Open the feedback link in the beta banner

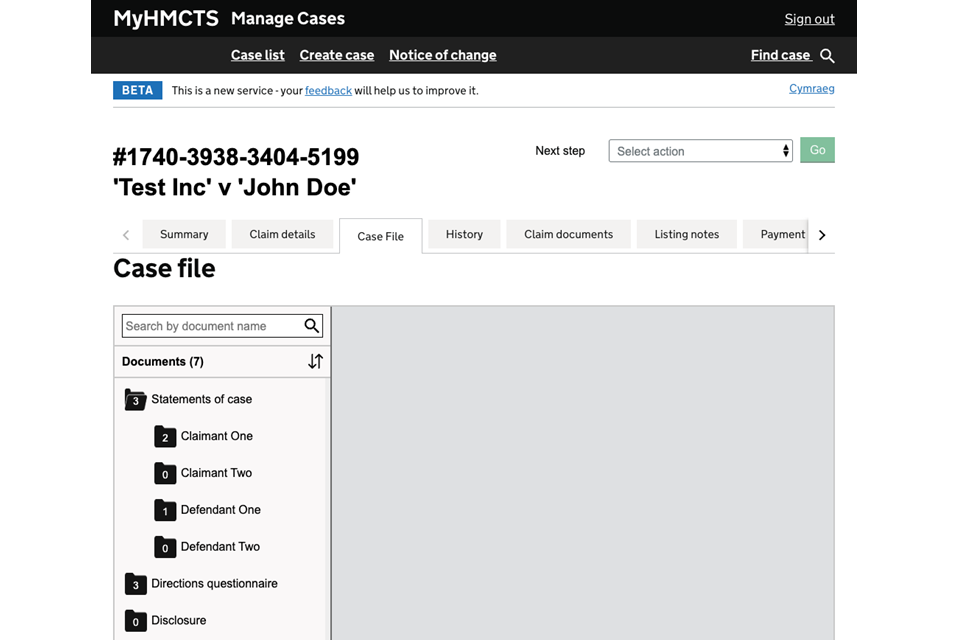tap(328, 91)
